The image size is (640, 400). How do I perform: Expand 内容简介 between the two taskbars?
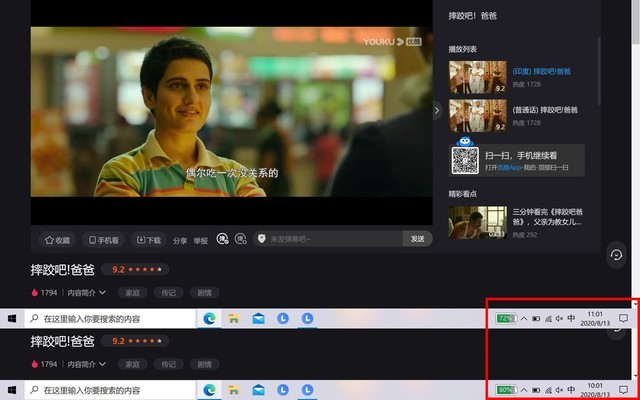(x=87, y=364)
